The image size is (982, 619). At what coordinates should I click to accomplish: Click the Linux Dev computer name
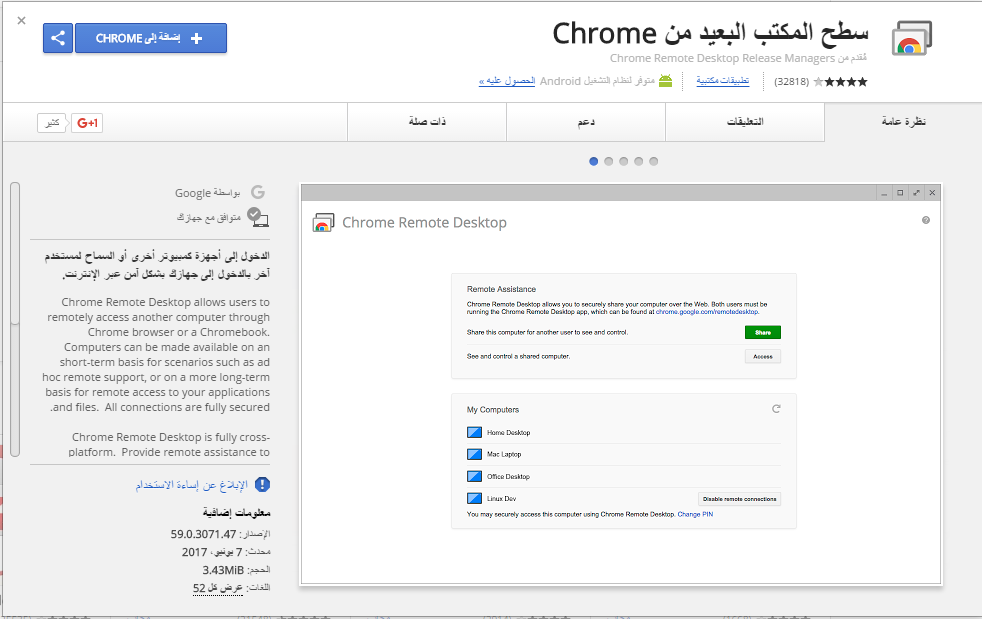coord(502,499)
